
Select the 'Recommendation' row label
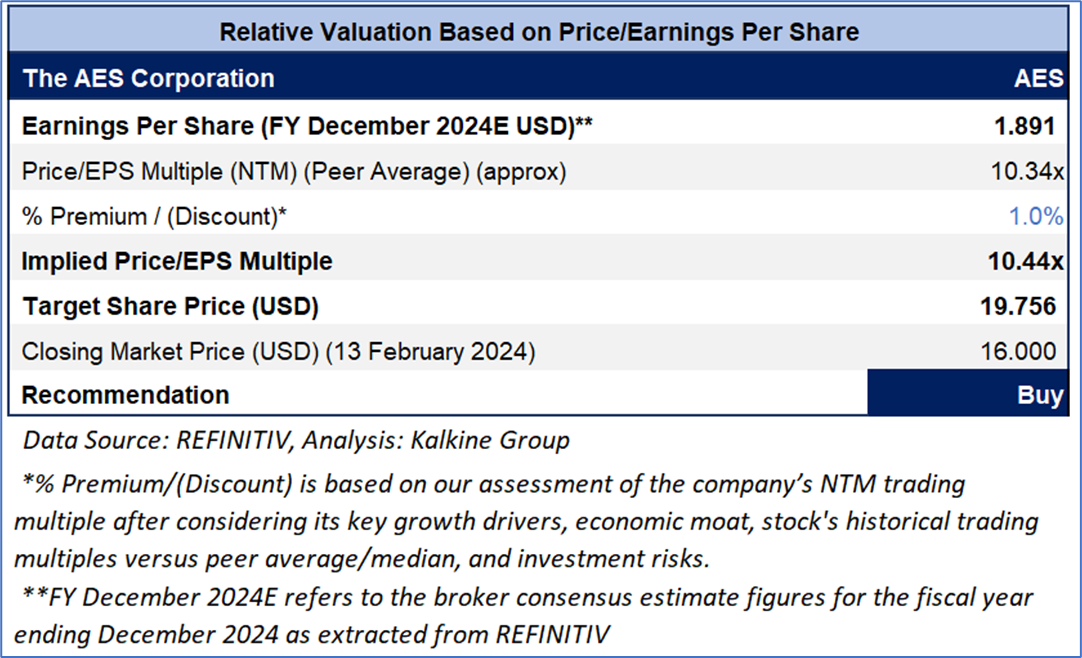tap(125, 394)
